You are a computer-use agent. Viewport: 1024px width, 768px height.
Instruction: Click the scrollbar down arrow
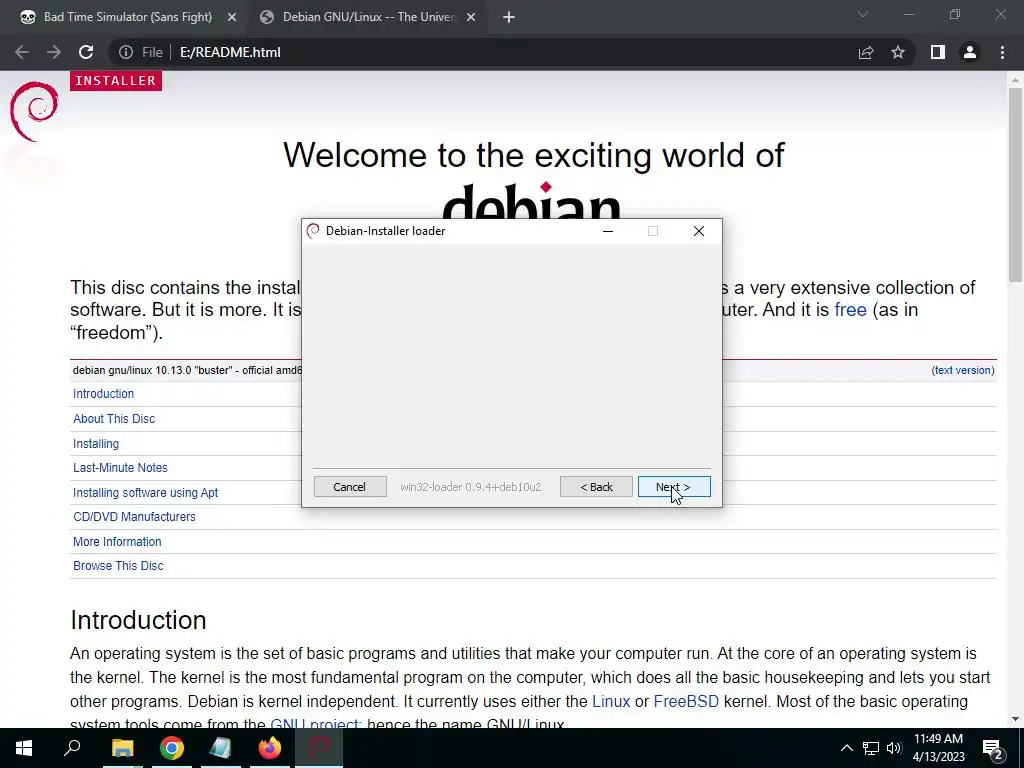pos(1015,720)
